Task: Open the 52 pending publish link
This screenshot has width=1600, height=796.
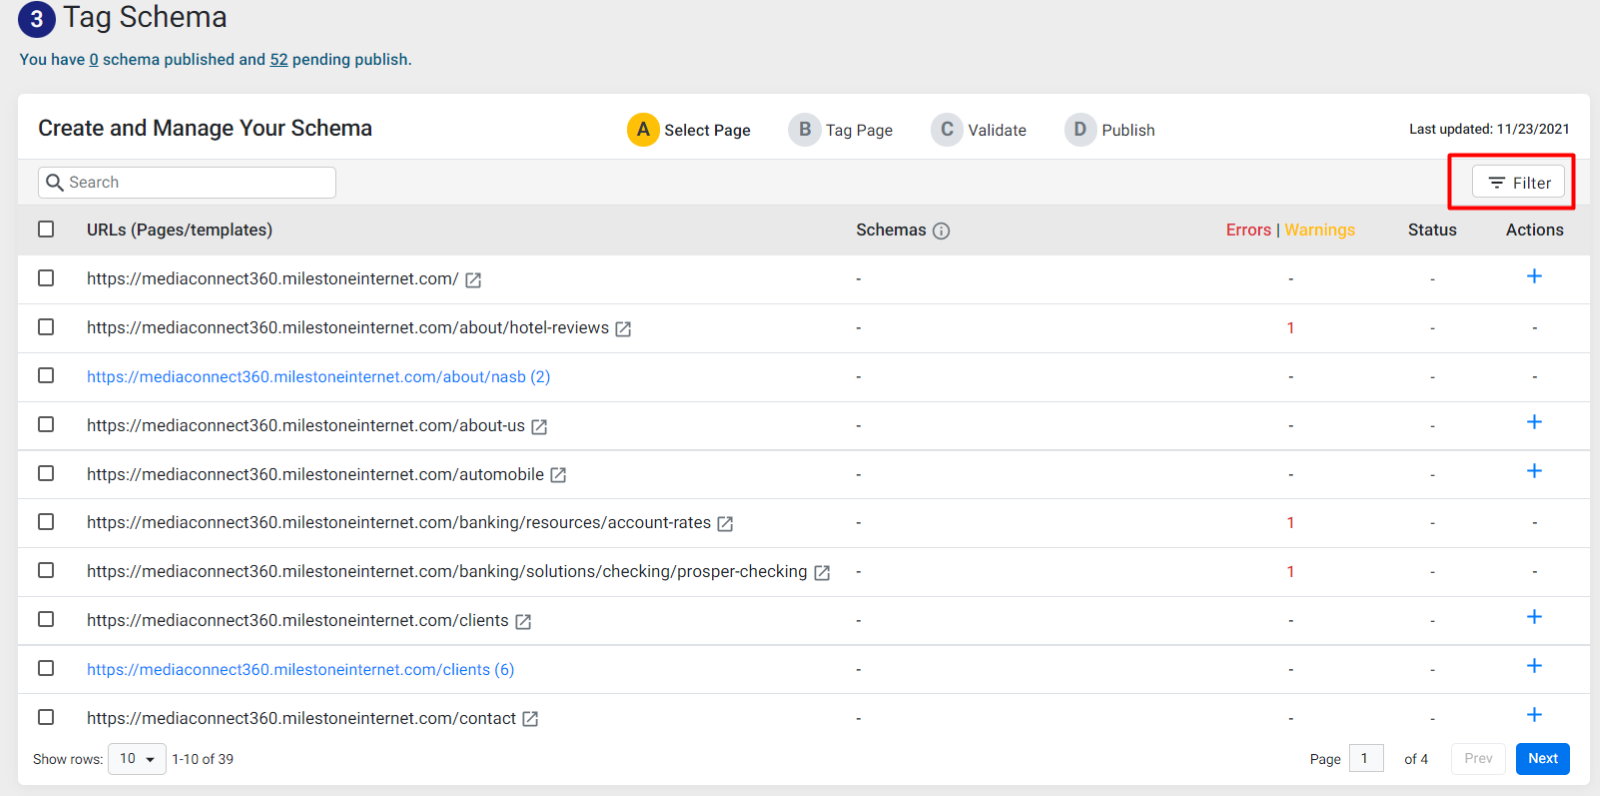Action: coord(279,60)
